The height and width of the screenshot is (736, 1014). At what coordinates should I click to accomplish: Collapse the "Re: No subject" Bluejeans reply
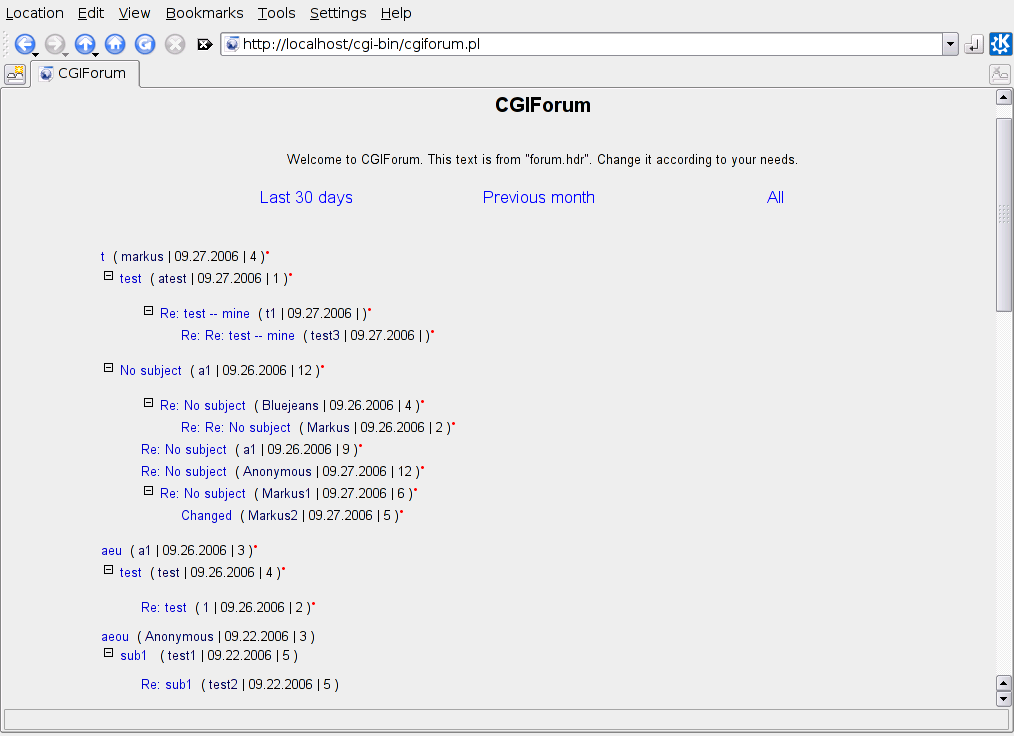[149, 403]
